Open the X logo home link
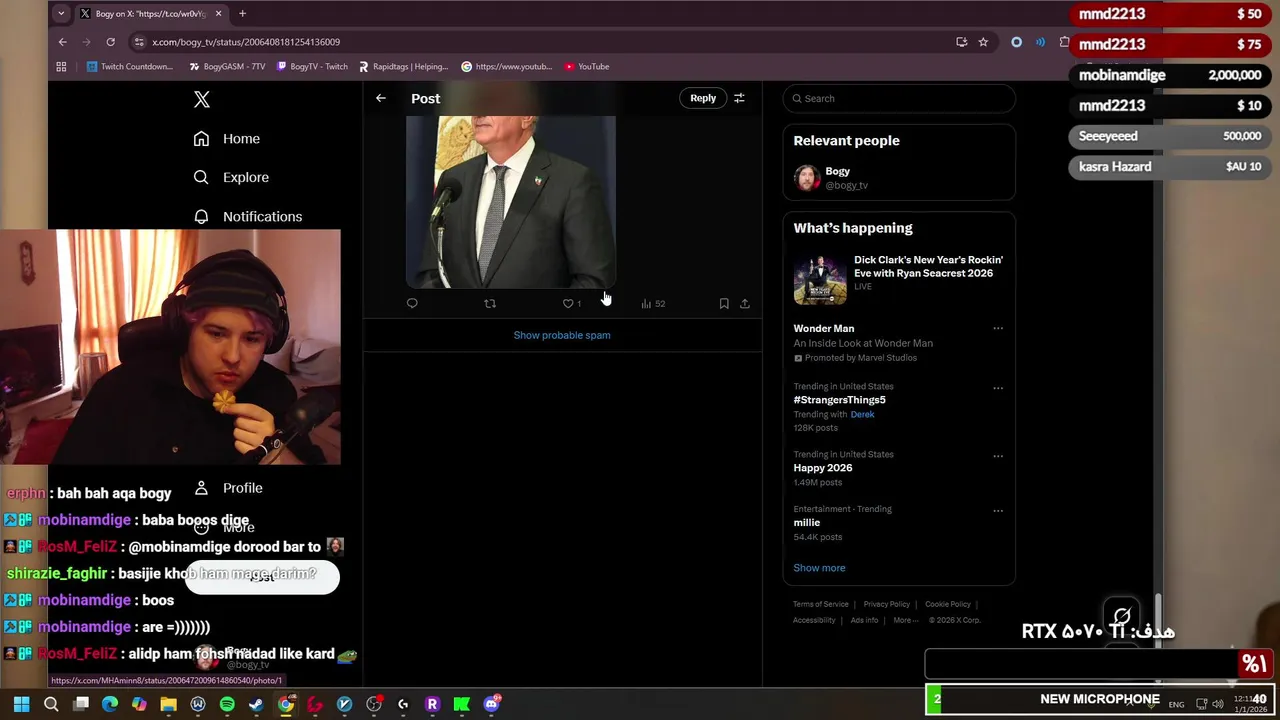The image size is (1280, 720). coord(202,99)
